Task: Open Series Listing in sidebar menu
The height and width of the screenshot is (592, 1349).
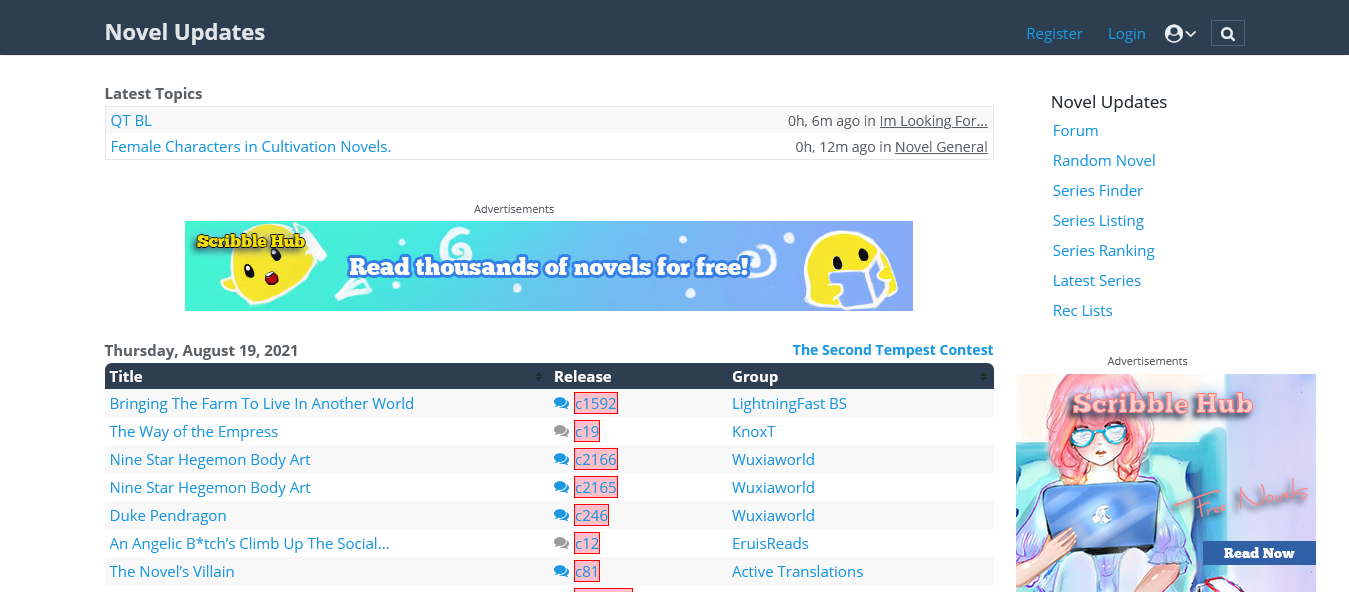Action: [1098, 221]
